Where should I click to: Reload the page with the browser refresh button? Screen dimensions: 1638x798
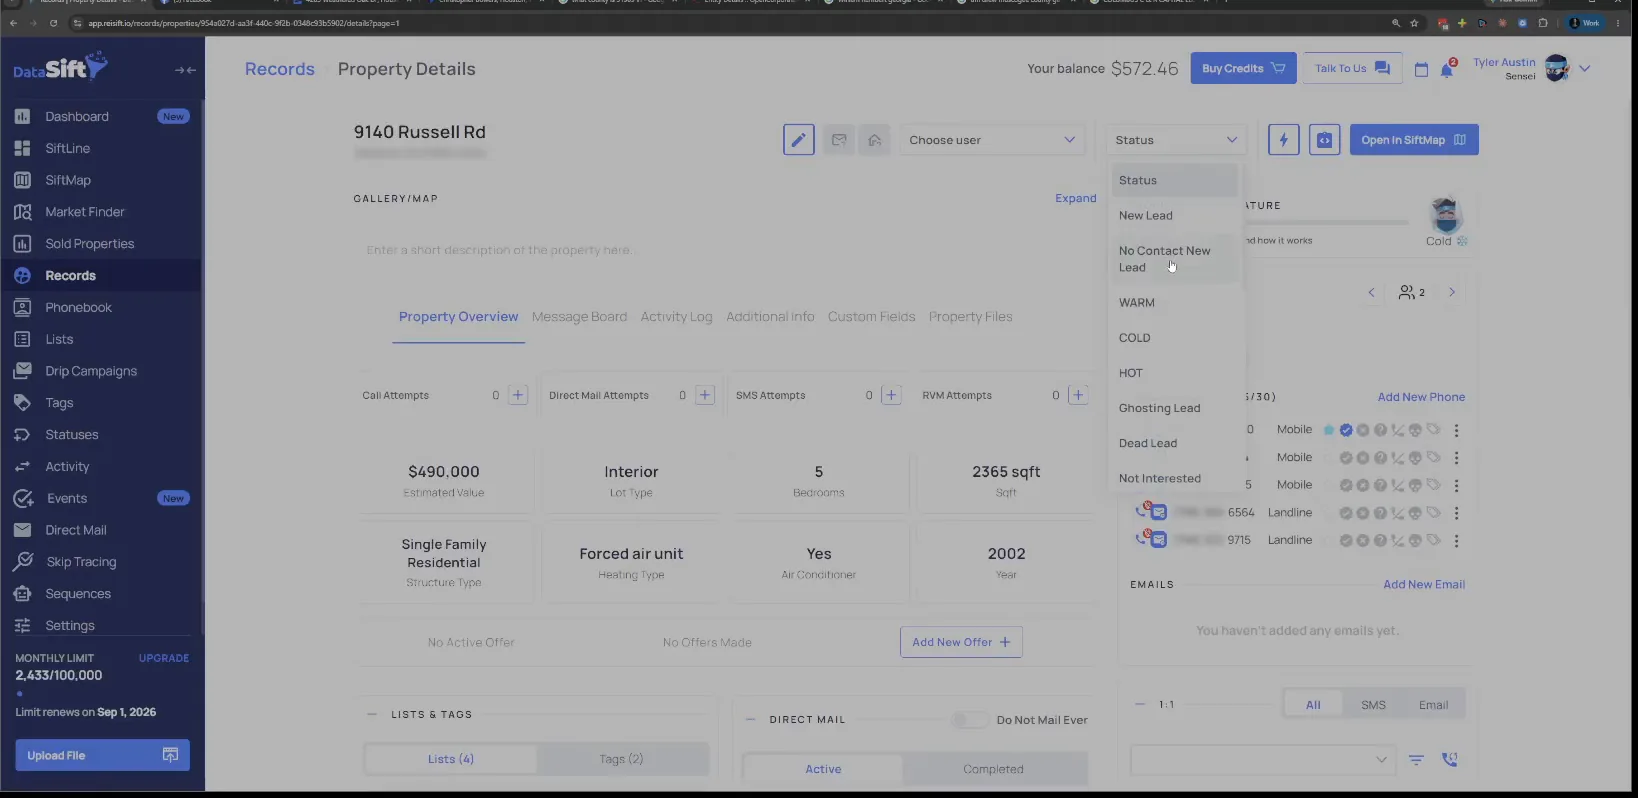point(53,23)
